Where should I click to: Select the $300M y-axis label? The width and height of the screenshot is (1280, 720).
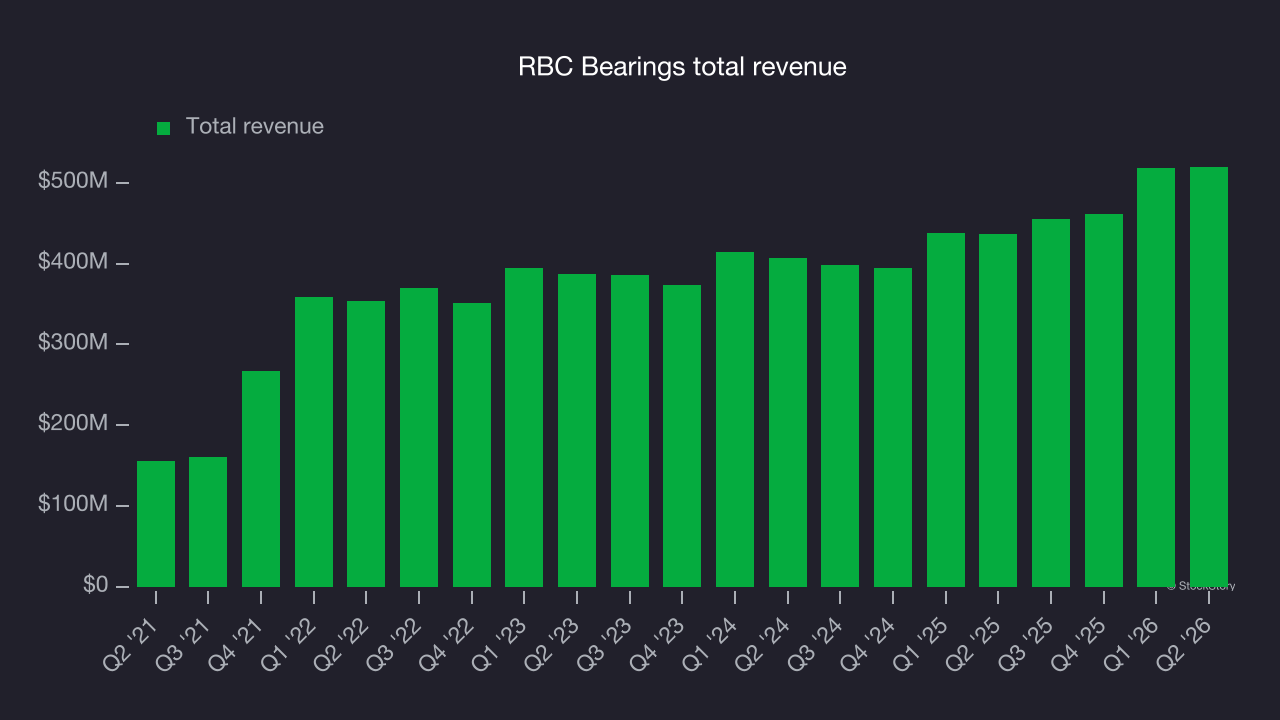(x=71, y=343)
